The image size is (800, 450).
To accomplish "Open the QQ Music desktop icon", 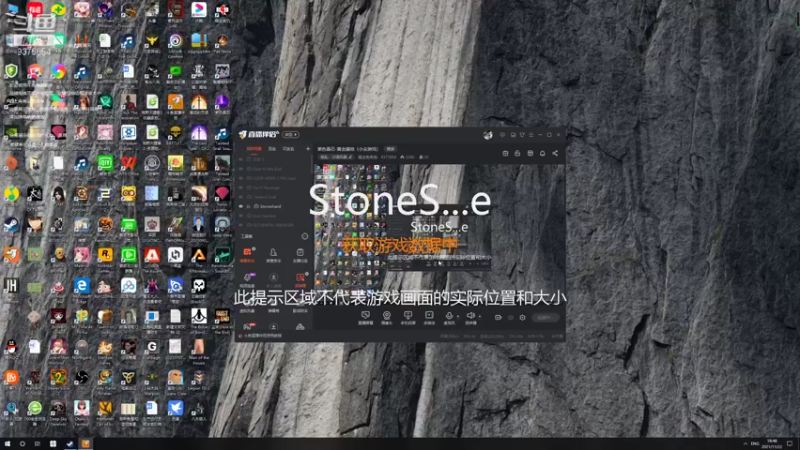I will (11, 194).
